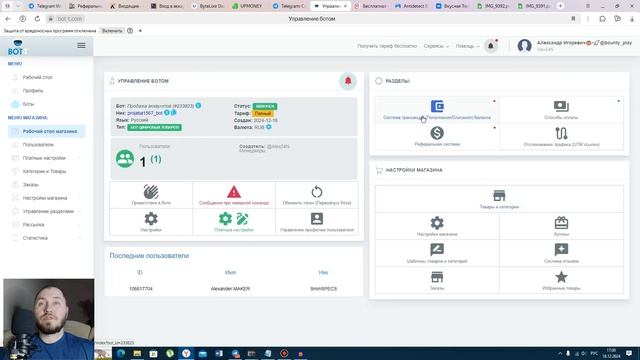Click the get free tariff link

click(387, 46)
